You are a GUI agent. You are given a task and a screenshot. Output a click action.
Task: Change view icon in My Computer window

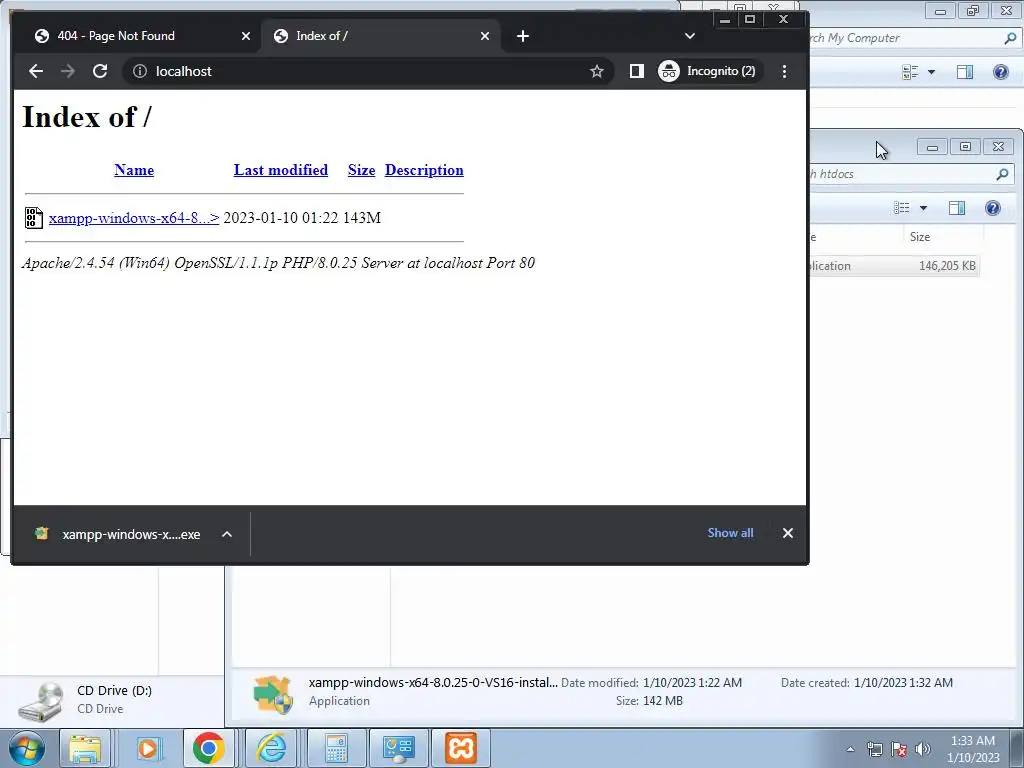pos(910,72)
